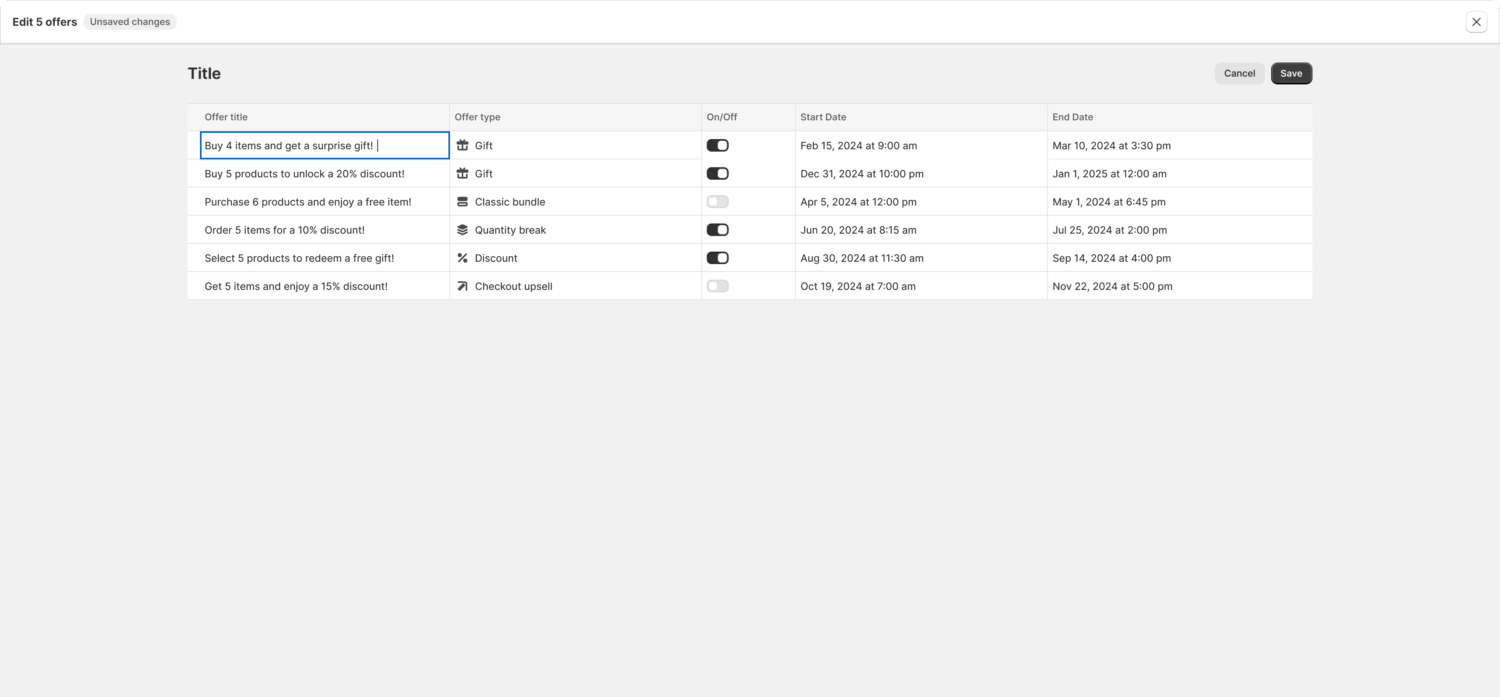Screen dimensions: 1500x697
Task: Select the 'Purchase 6 products' title cell
Action: click(x=308, y=202)
